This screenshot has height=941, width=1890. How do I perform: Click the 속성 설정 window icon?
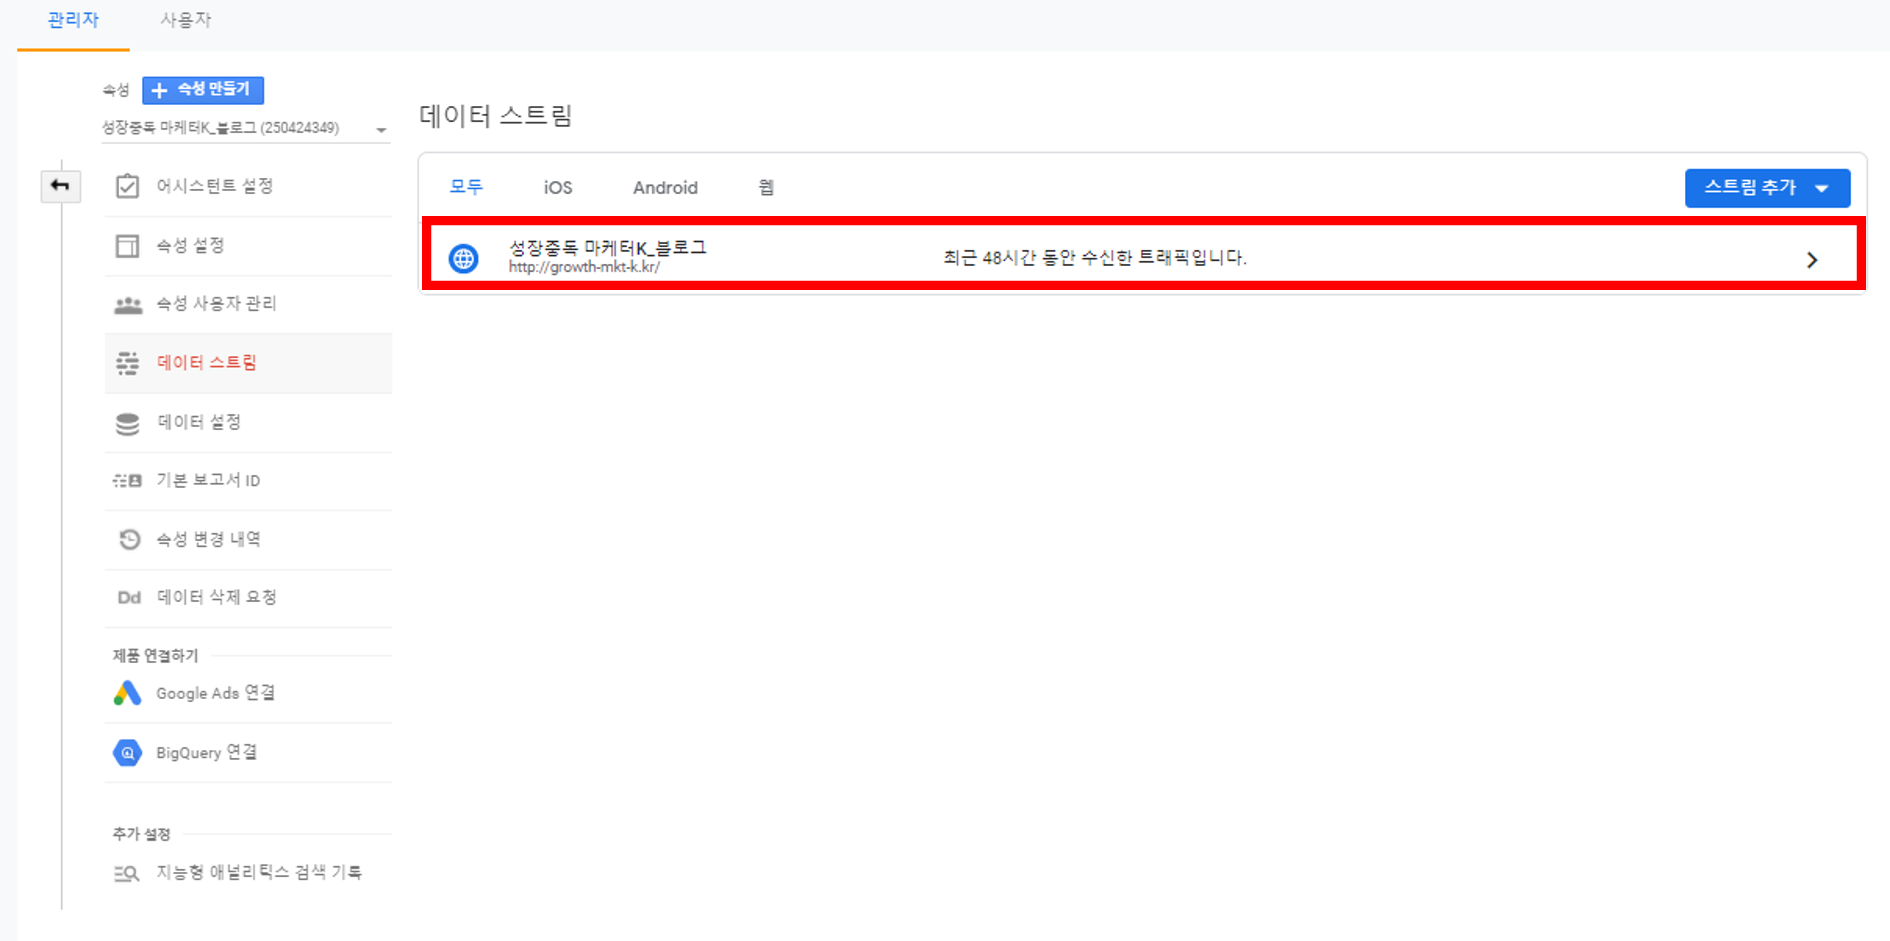(128, 245)
